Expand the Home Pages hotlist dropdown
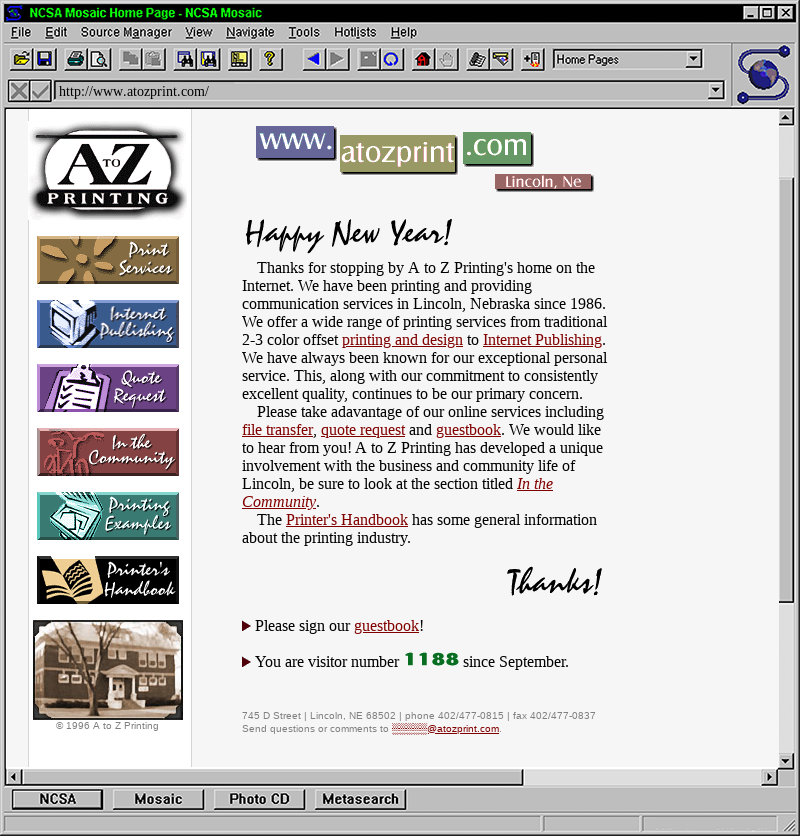The image size is (800, 836). [x=694, y=60]
